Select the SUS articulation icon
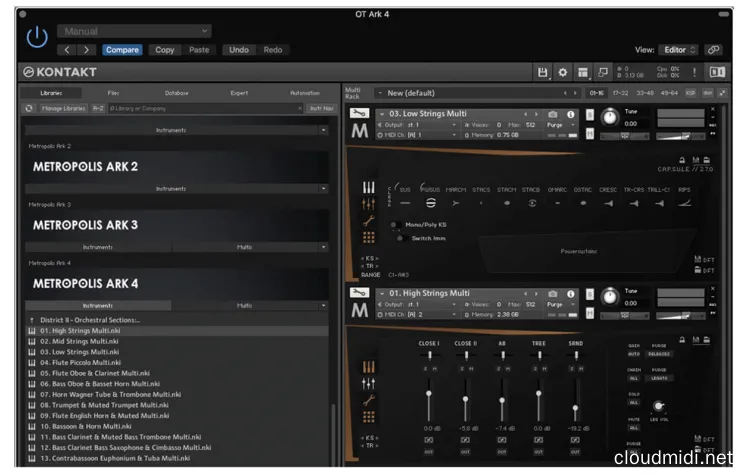The image size is (744, 475). click(405, 202)
